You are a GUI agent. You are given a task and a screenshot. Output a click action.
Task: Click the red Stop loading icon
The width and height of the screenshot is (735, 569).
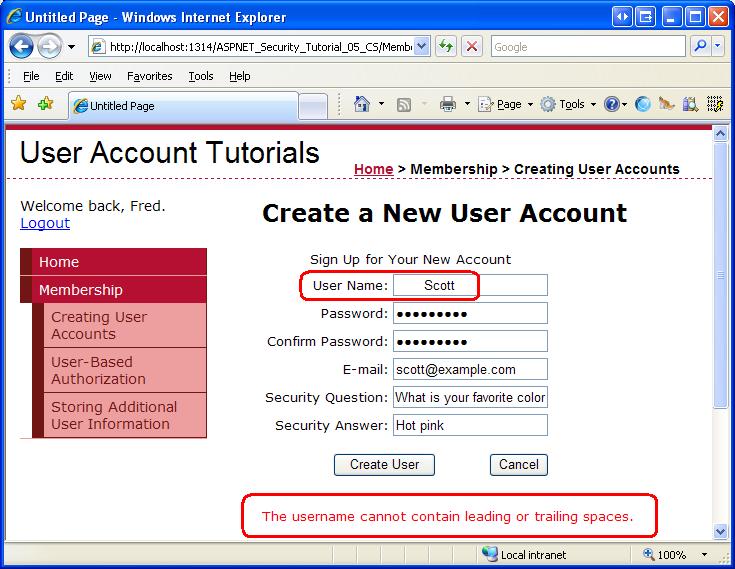tap(472, 46)
